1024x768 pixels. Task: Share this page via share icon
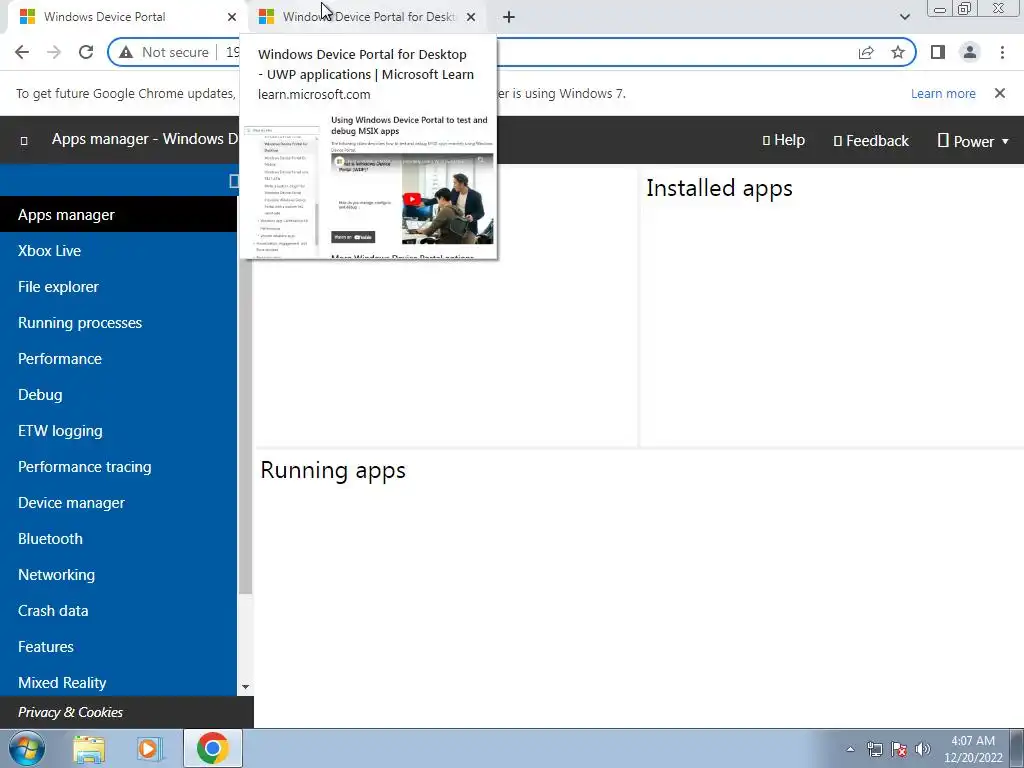(866, 52)
